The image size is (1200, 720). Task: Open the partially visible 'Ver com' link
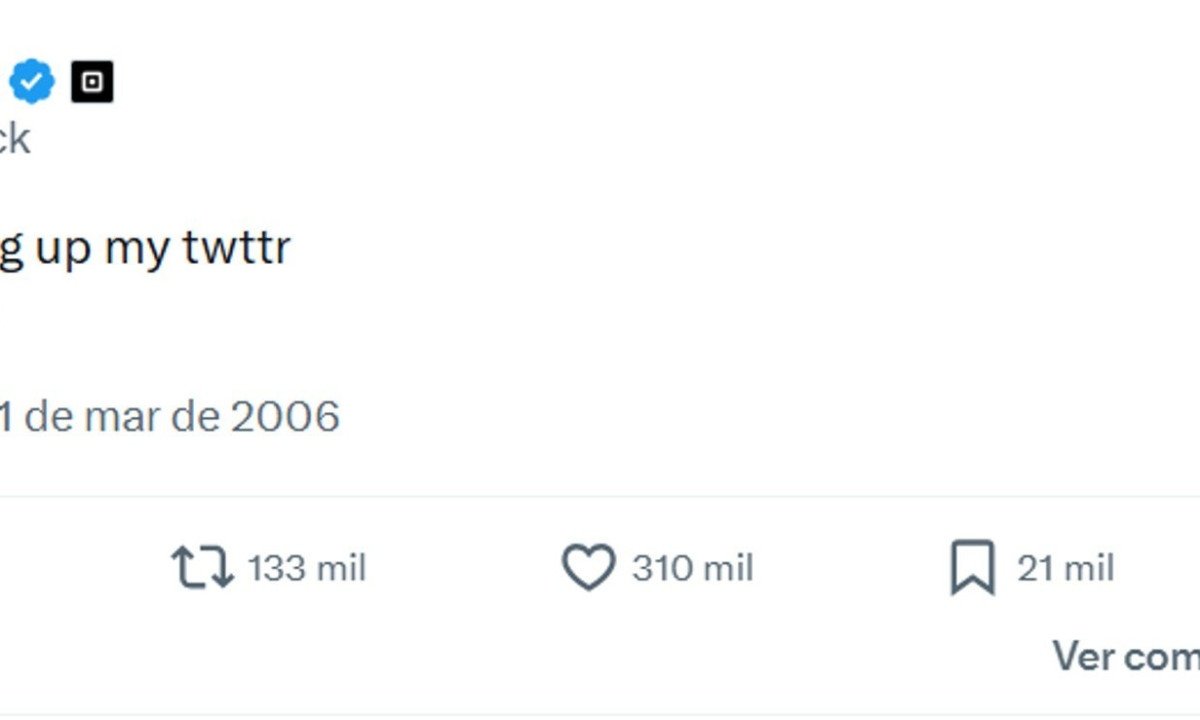[x=1125, y=656]
